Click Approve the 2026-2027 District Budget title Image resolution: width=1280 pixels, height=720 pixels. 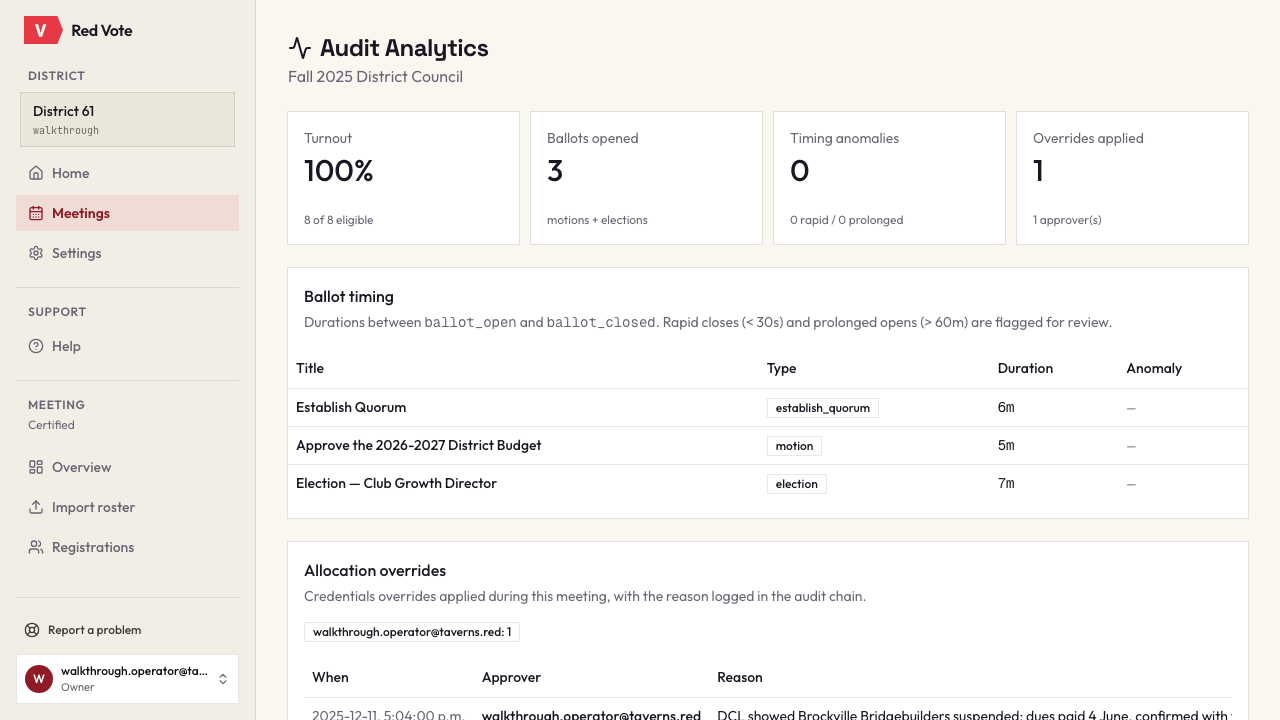pos(418,445)
